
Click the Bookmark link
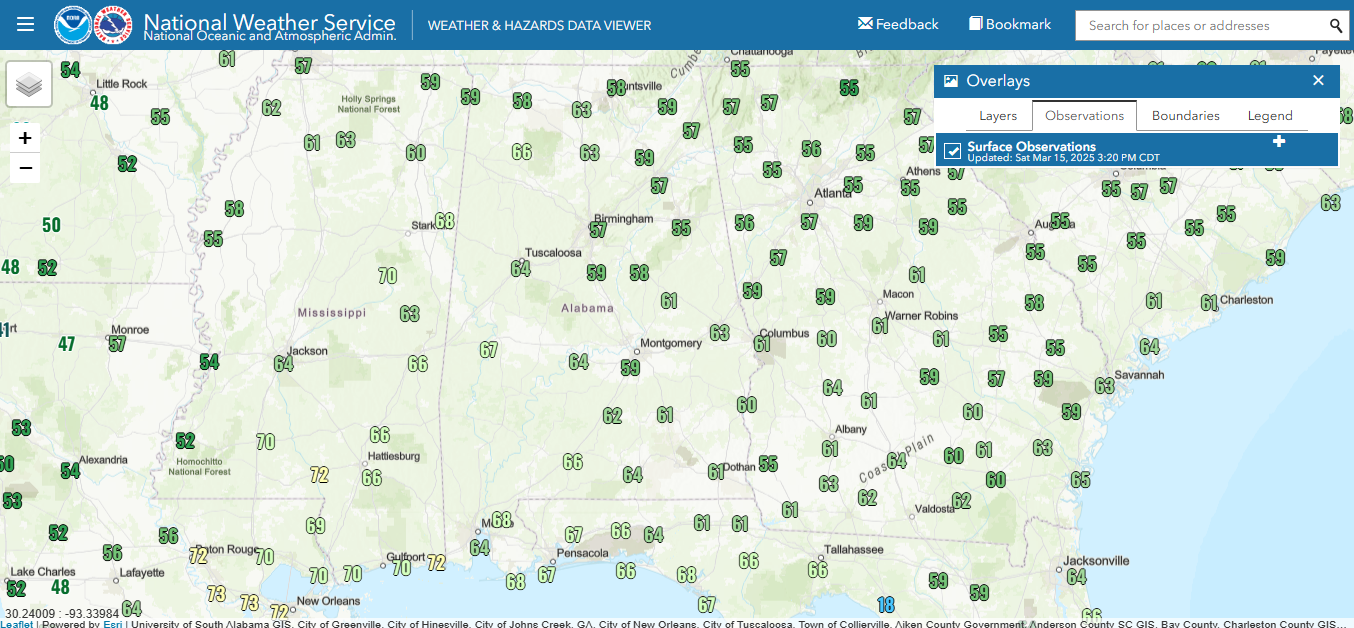[1010, 25]
